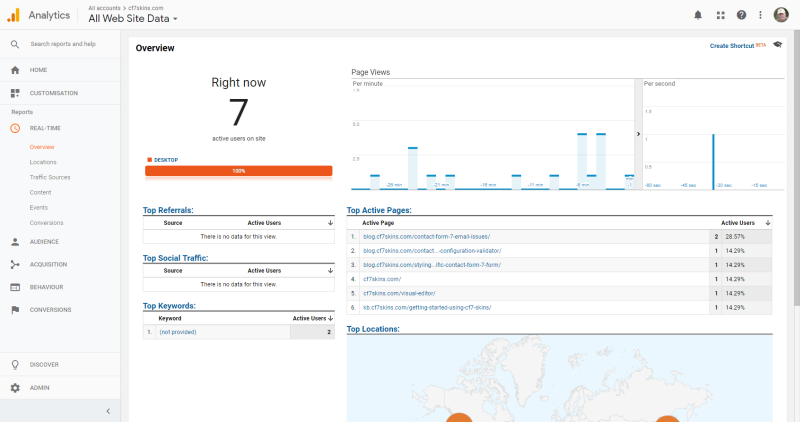Open the Top Locations link
The image size is (800, 422).
point(373,329)
